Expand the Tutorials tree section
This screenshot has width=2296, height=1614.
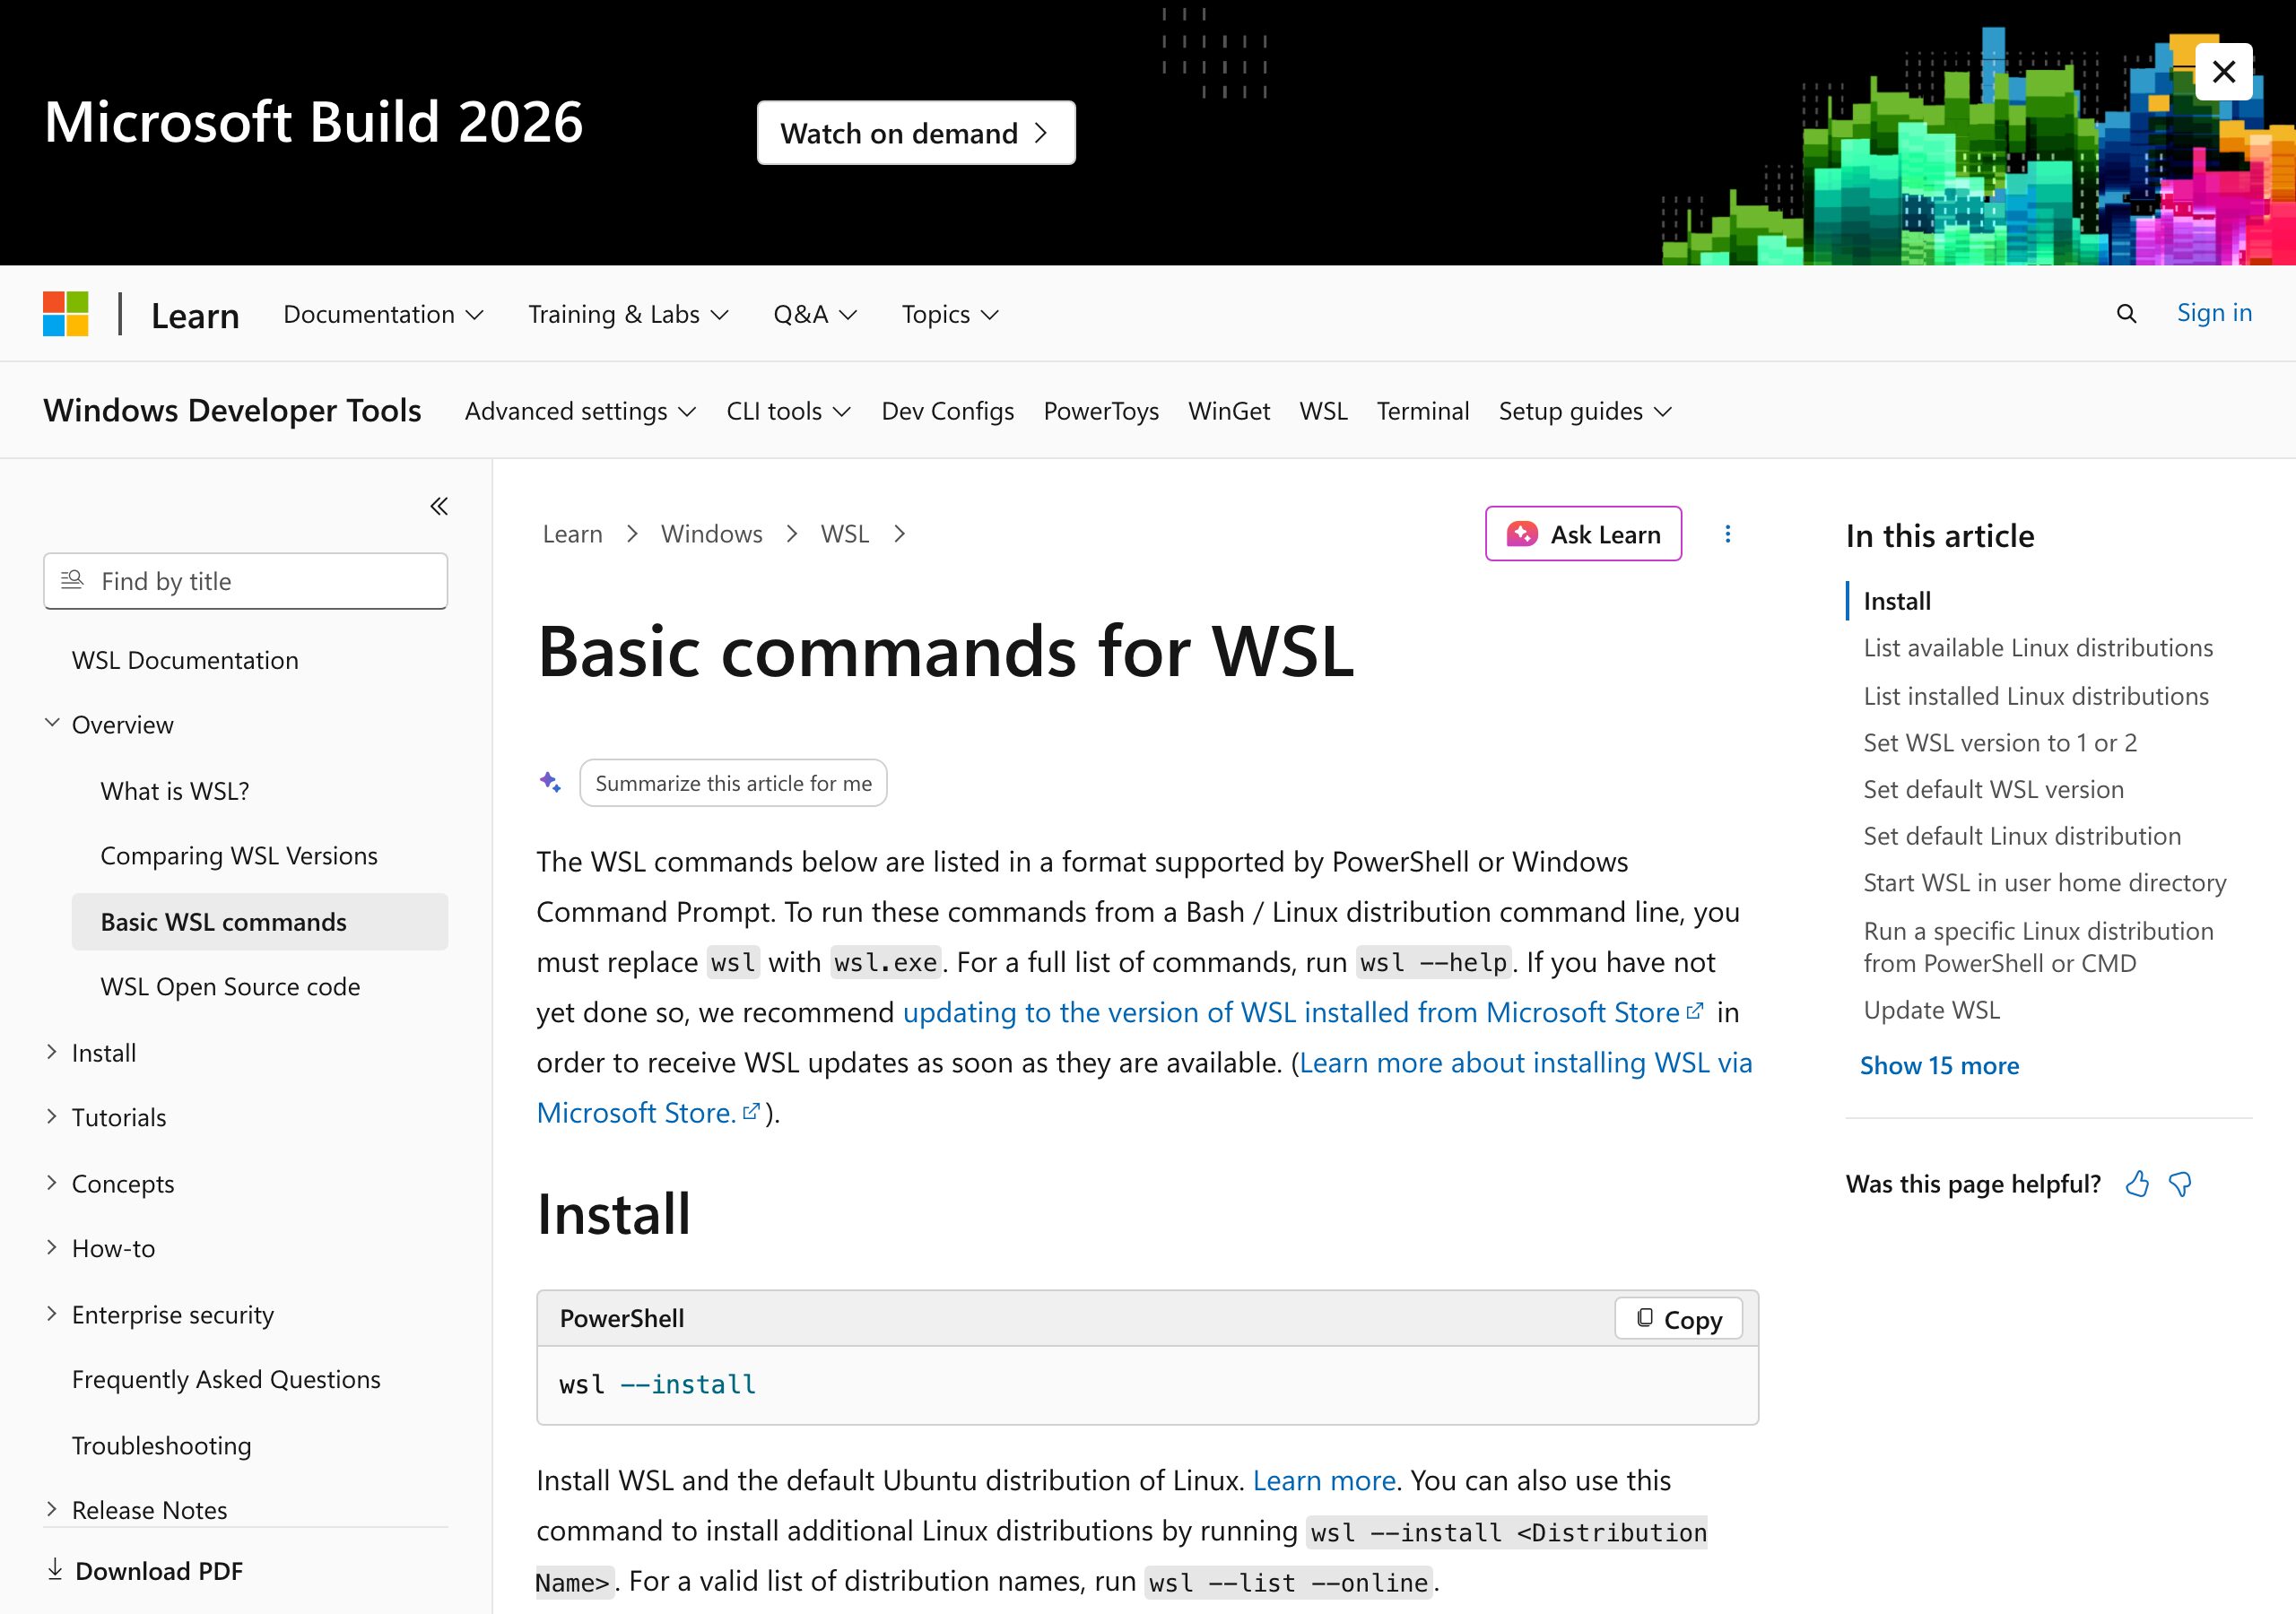[x=52, y=1117]
